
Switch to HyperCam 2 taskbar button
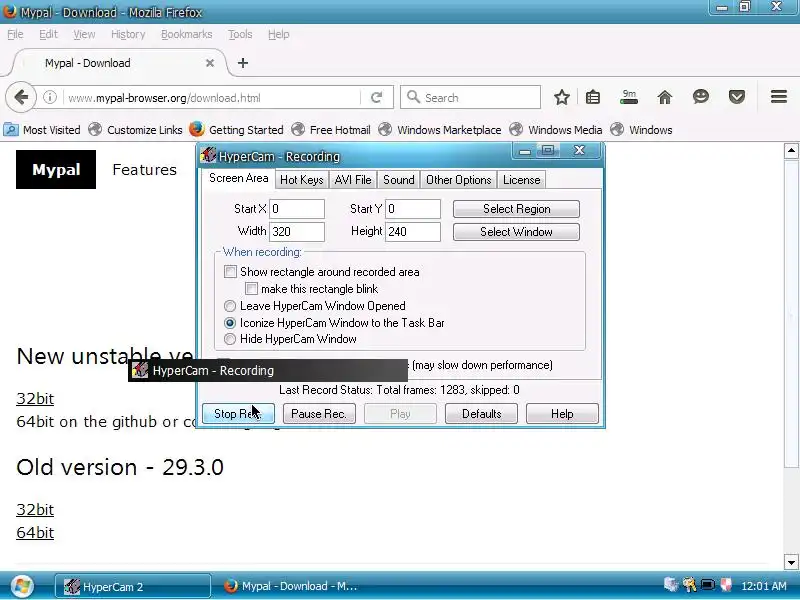click(133, 586)
